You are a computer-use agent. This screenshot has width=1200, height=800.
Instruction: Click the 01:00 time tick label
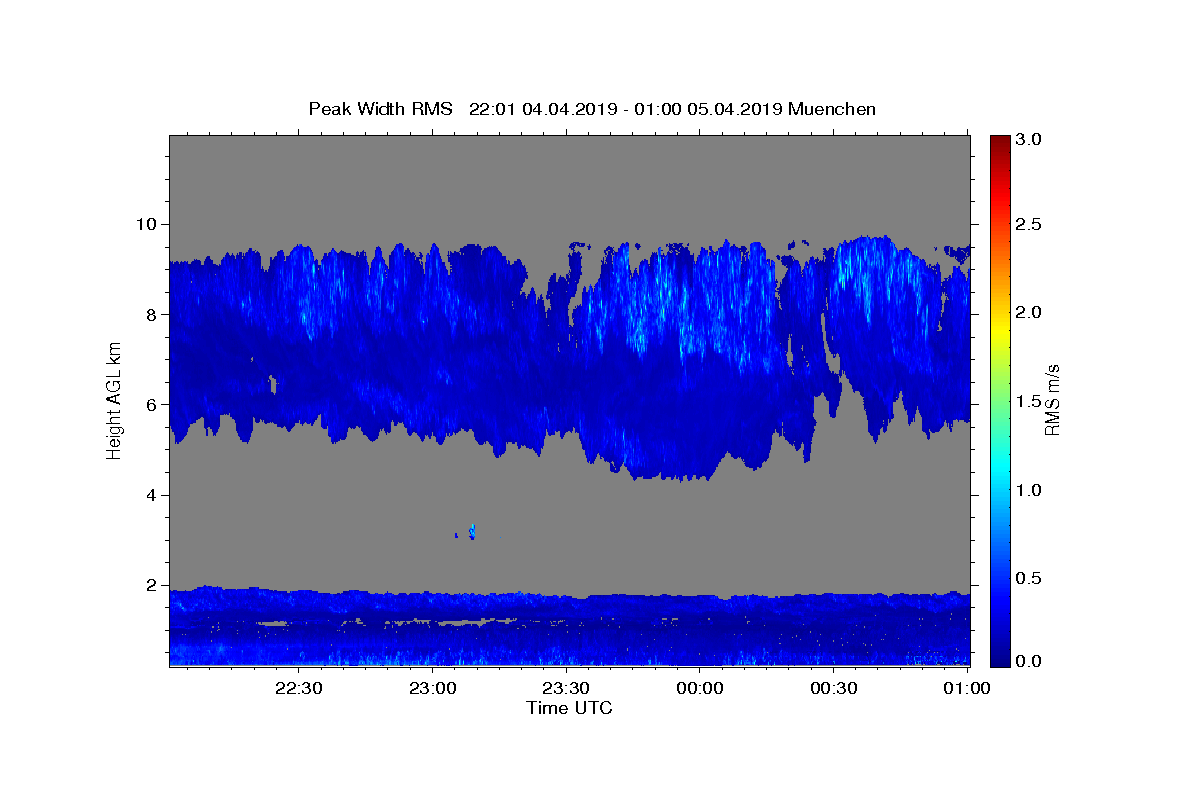click(967, 688)
